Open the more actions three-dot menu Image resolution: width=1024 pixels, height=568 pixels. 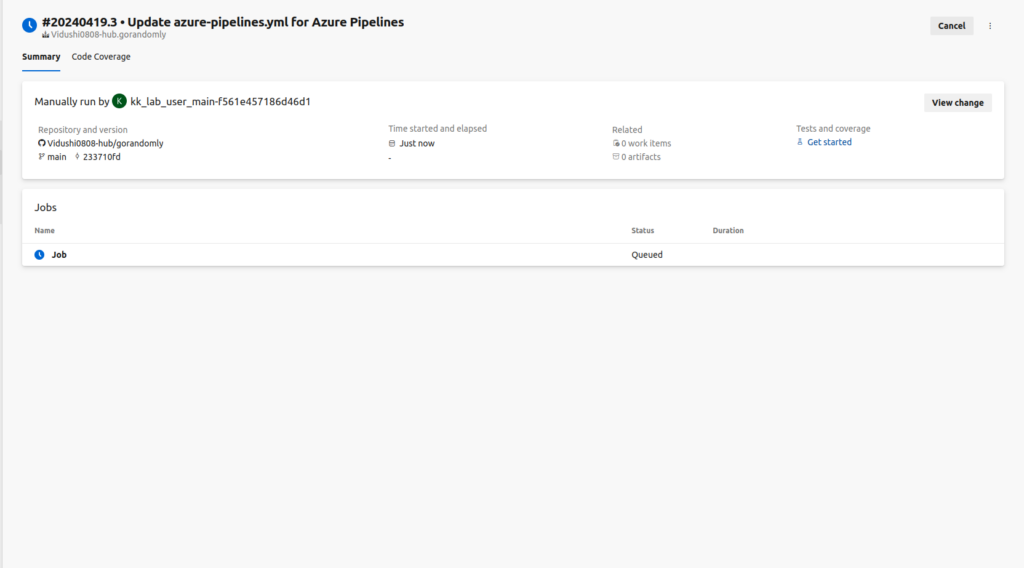[990, 26]
